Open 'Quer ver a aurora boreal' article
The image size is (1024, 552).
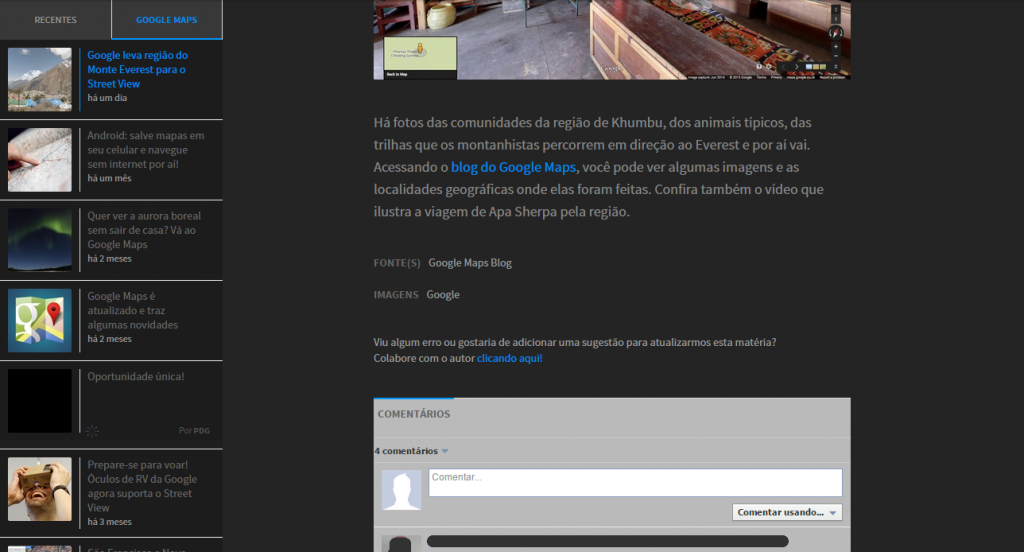tap(144, 230)
